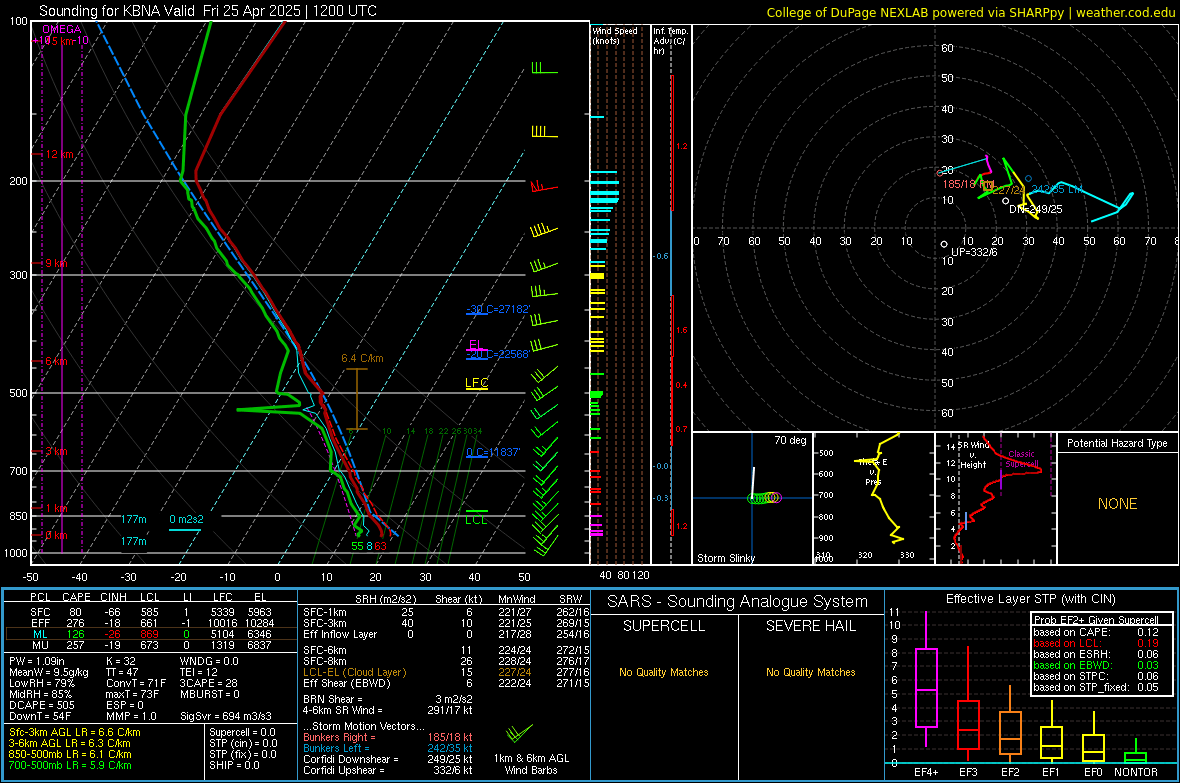Click the 'Classic Supercell' label in SR Wind plot
This screenshot has width=1180, height=783.
(x=1021, y=459)
